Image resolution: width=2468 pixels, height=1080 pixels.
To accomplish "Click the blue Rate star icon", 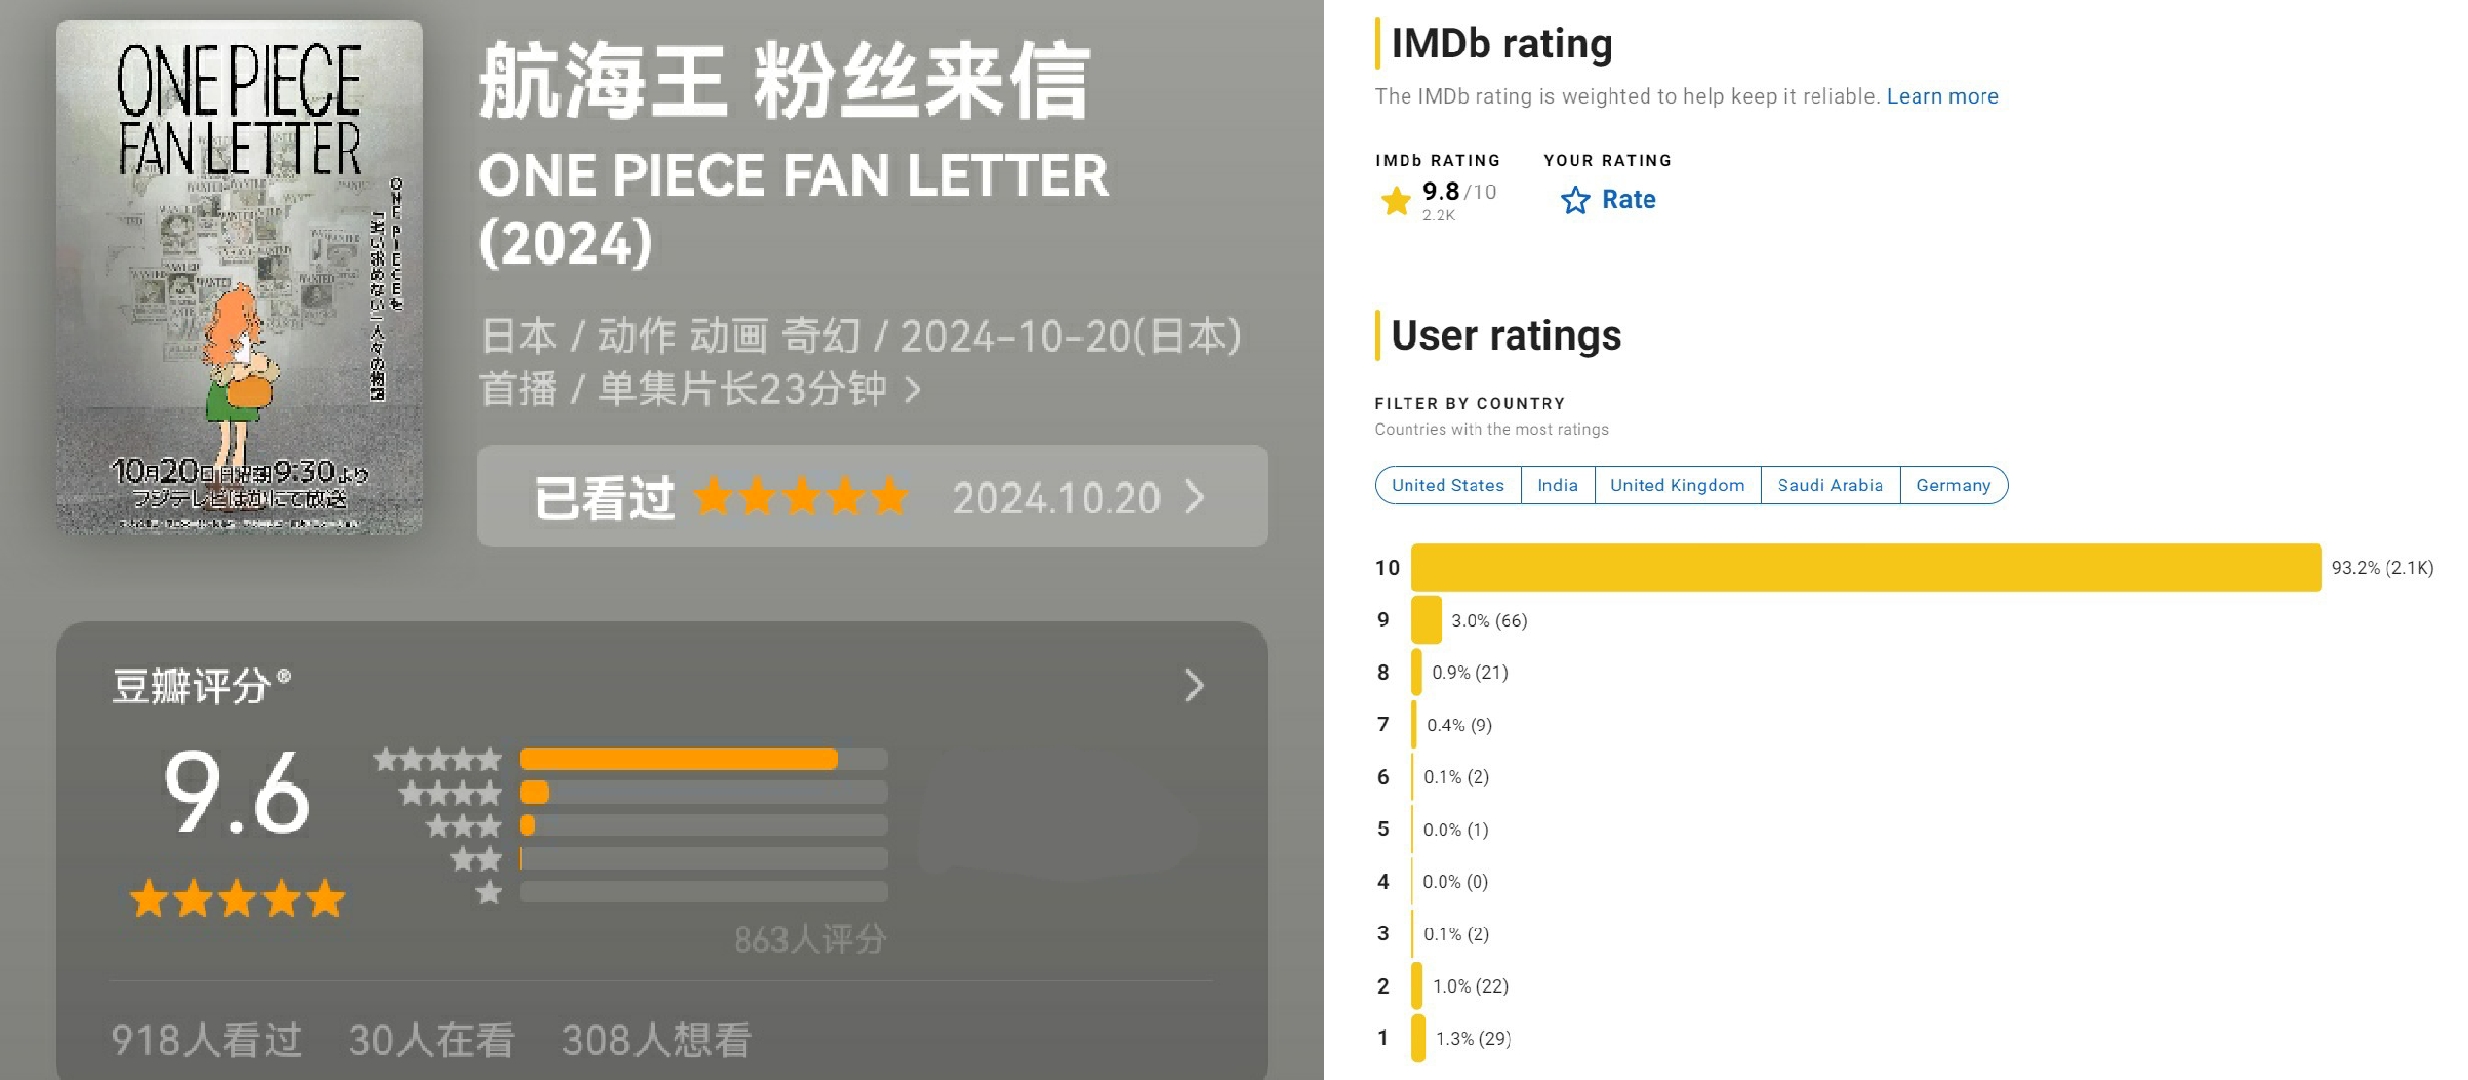I will tap(1575, 200).
